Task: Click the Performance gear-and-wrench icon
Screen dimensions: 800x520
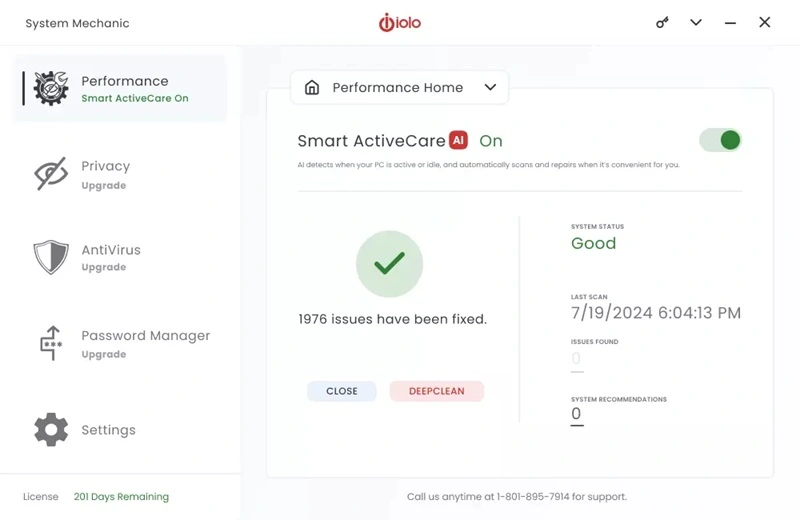Action: 51,88
